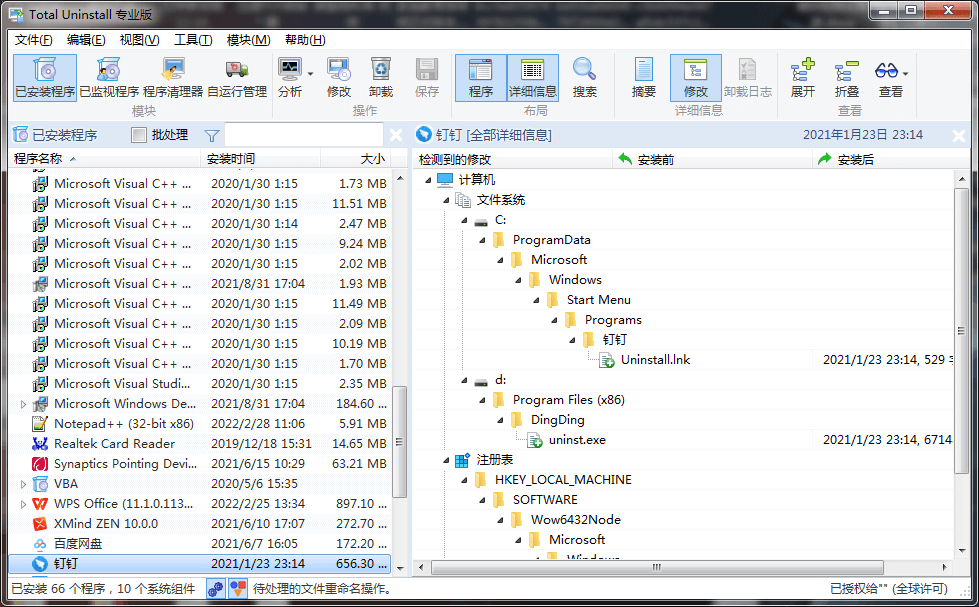Viewport: 979px width, 607px height.
Task: Sort by 程序名称 column header
Action: point(105,159)
